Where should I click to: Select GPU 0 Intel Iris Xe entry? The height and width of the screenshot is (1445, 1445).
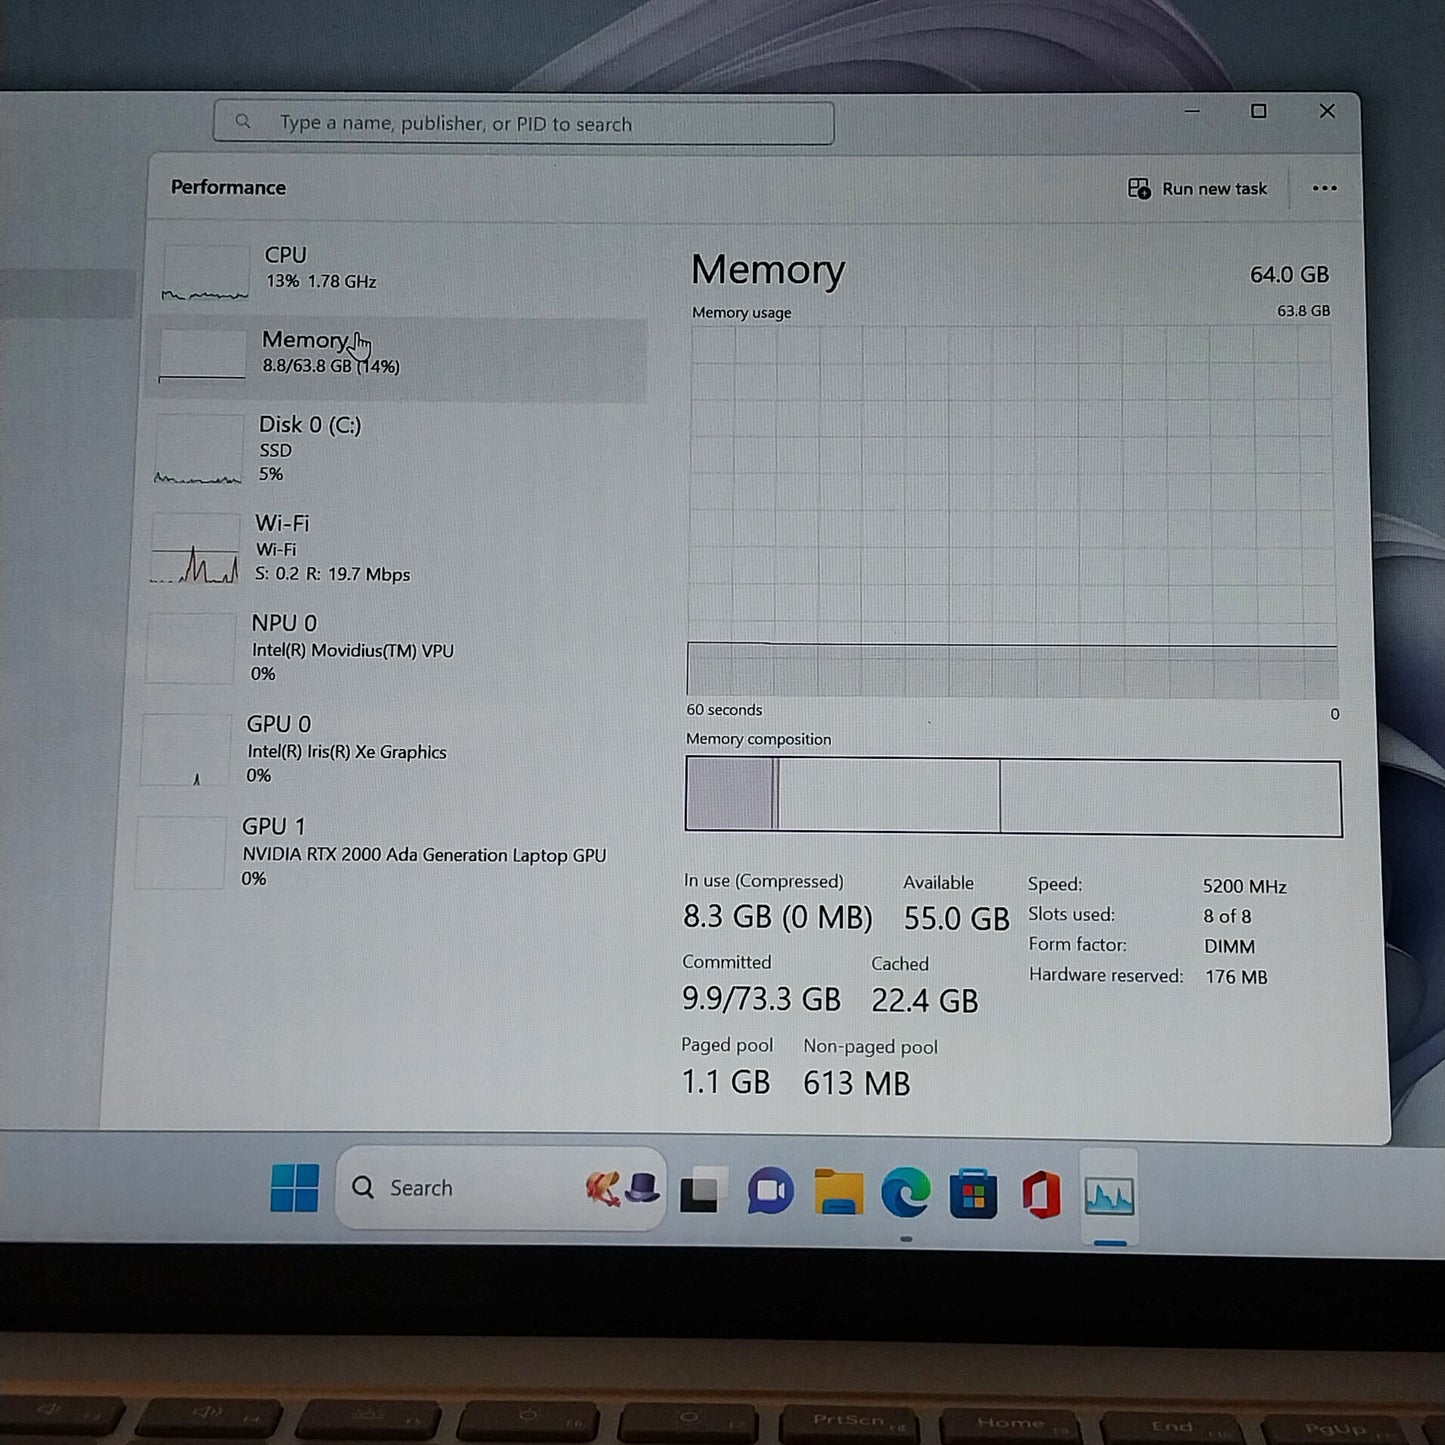click(x=388, y=749)
